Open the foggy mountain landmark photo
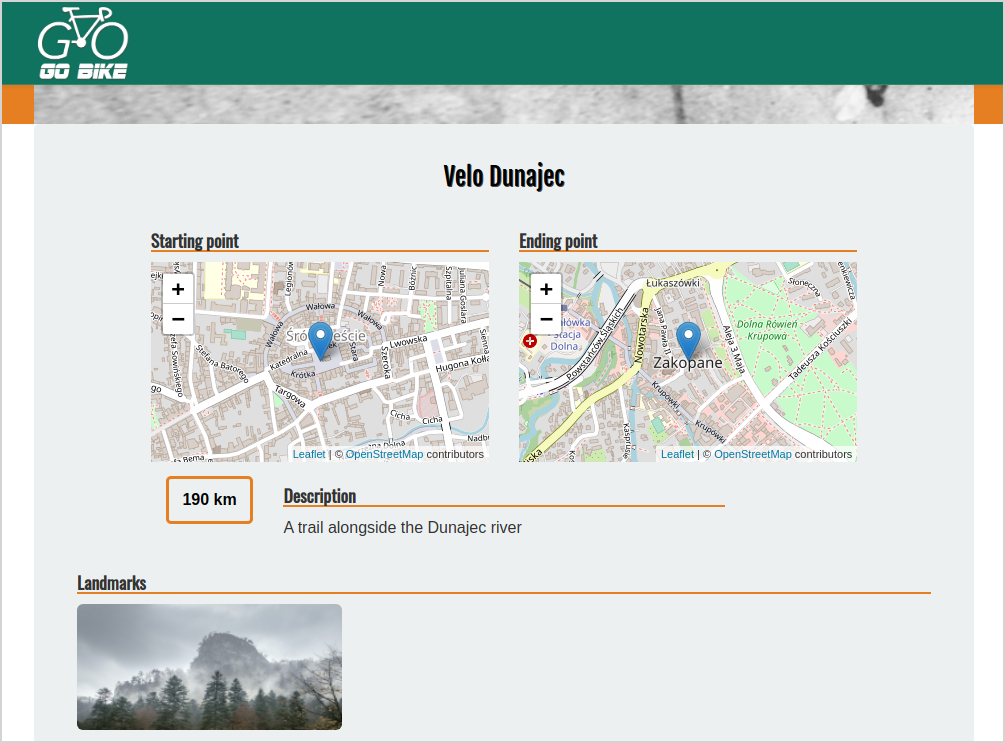1005x743 pixels. coord(209,666)
